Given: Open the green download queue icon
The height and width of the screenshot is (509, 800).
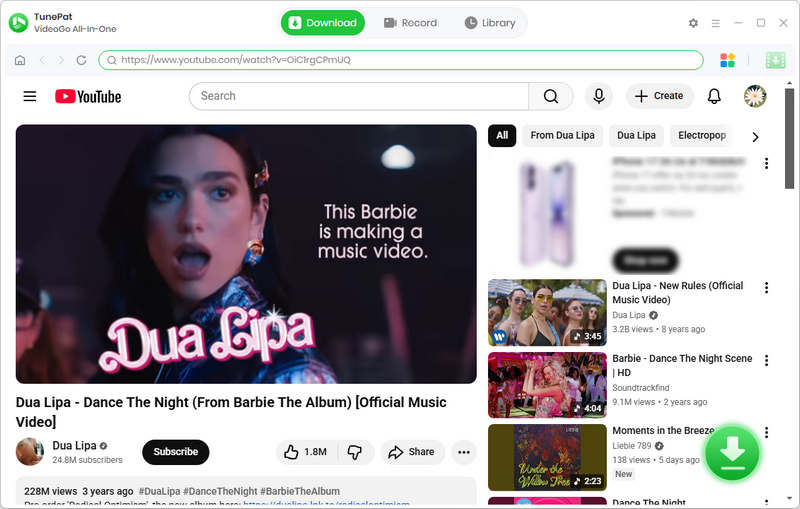Looking at the screenshot, I should (775, 60).
